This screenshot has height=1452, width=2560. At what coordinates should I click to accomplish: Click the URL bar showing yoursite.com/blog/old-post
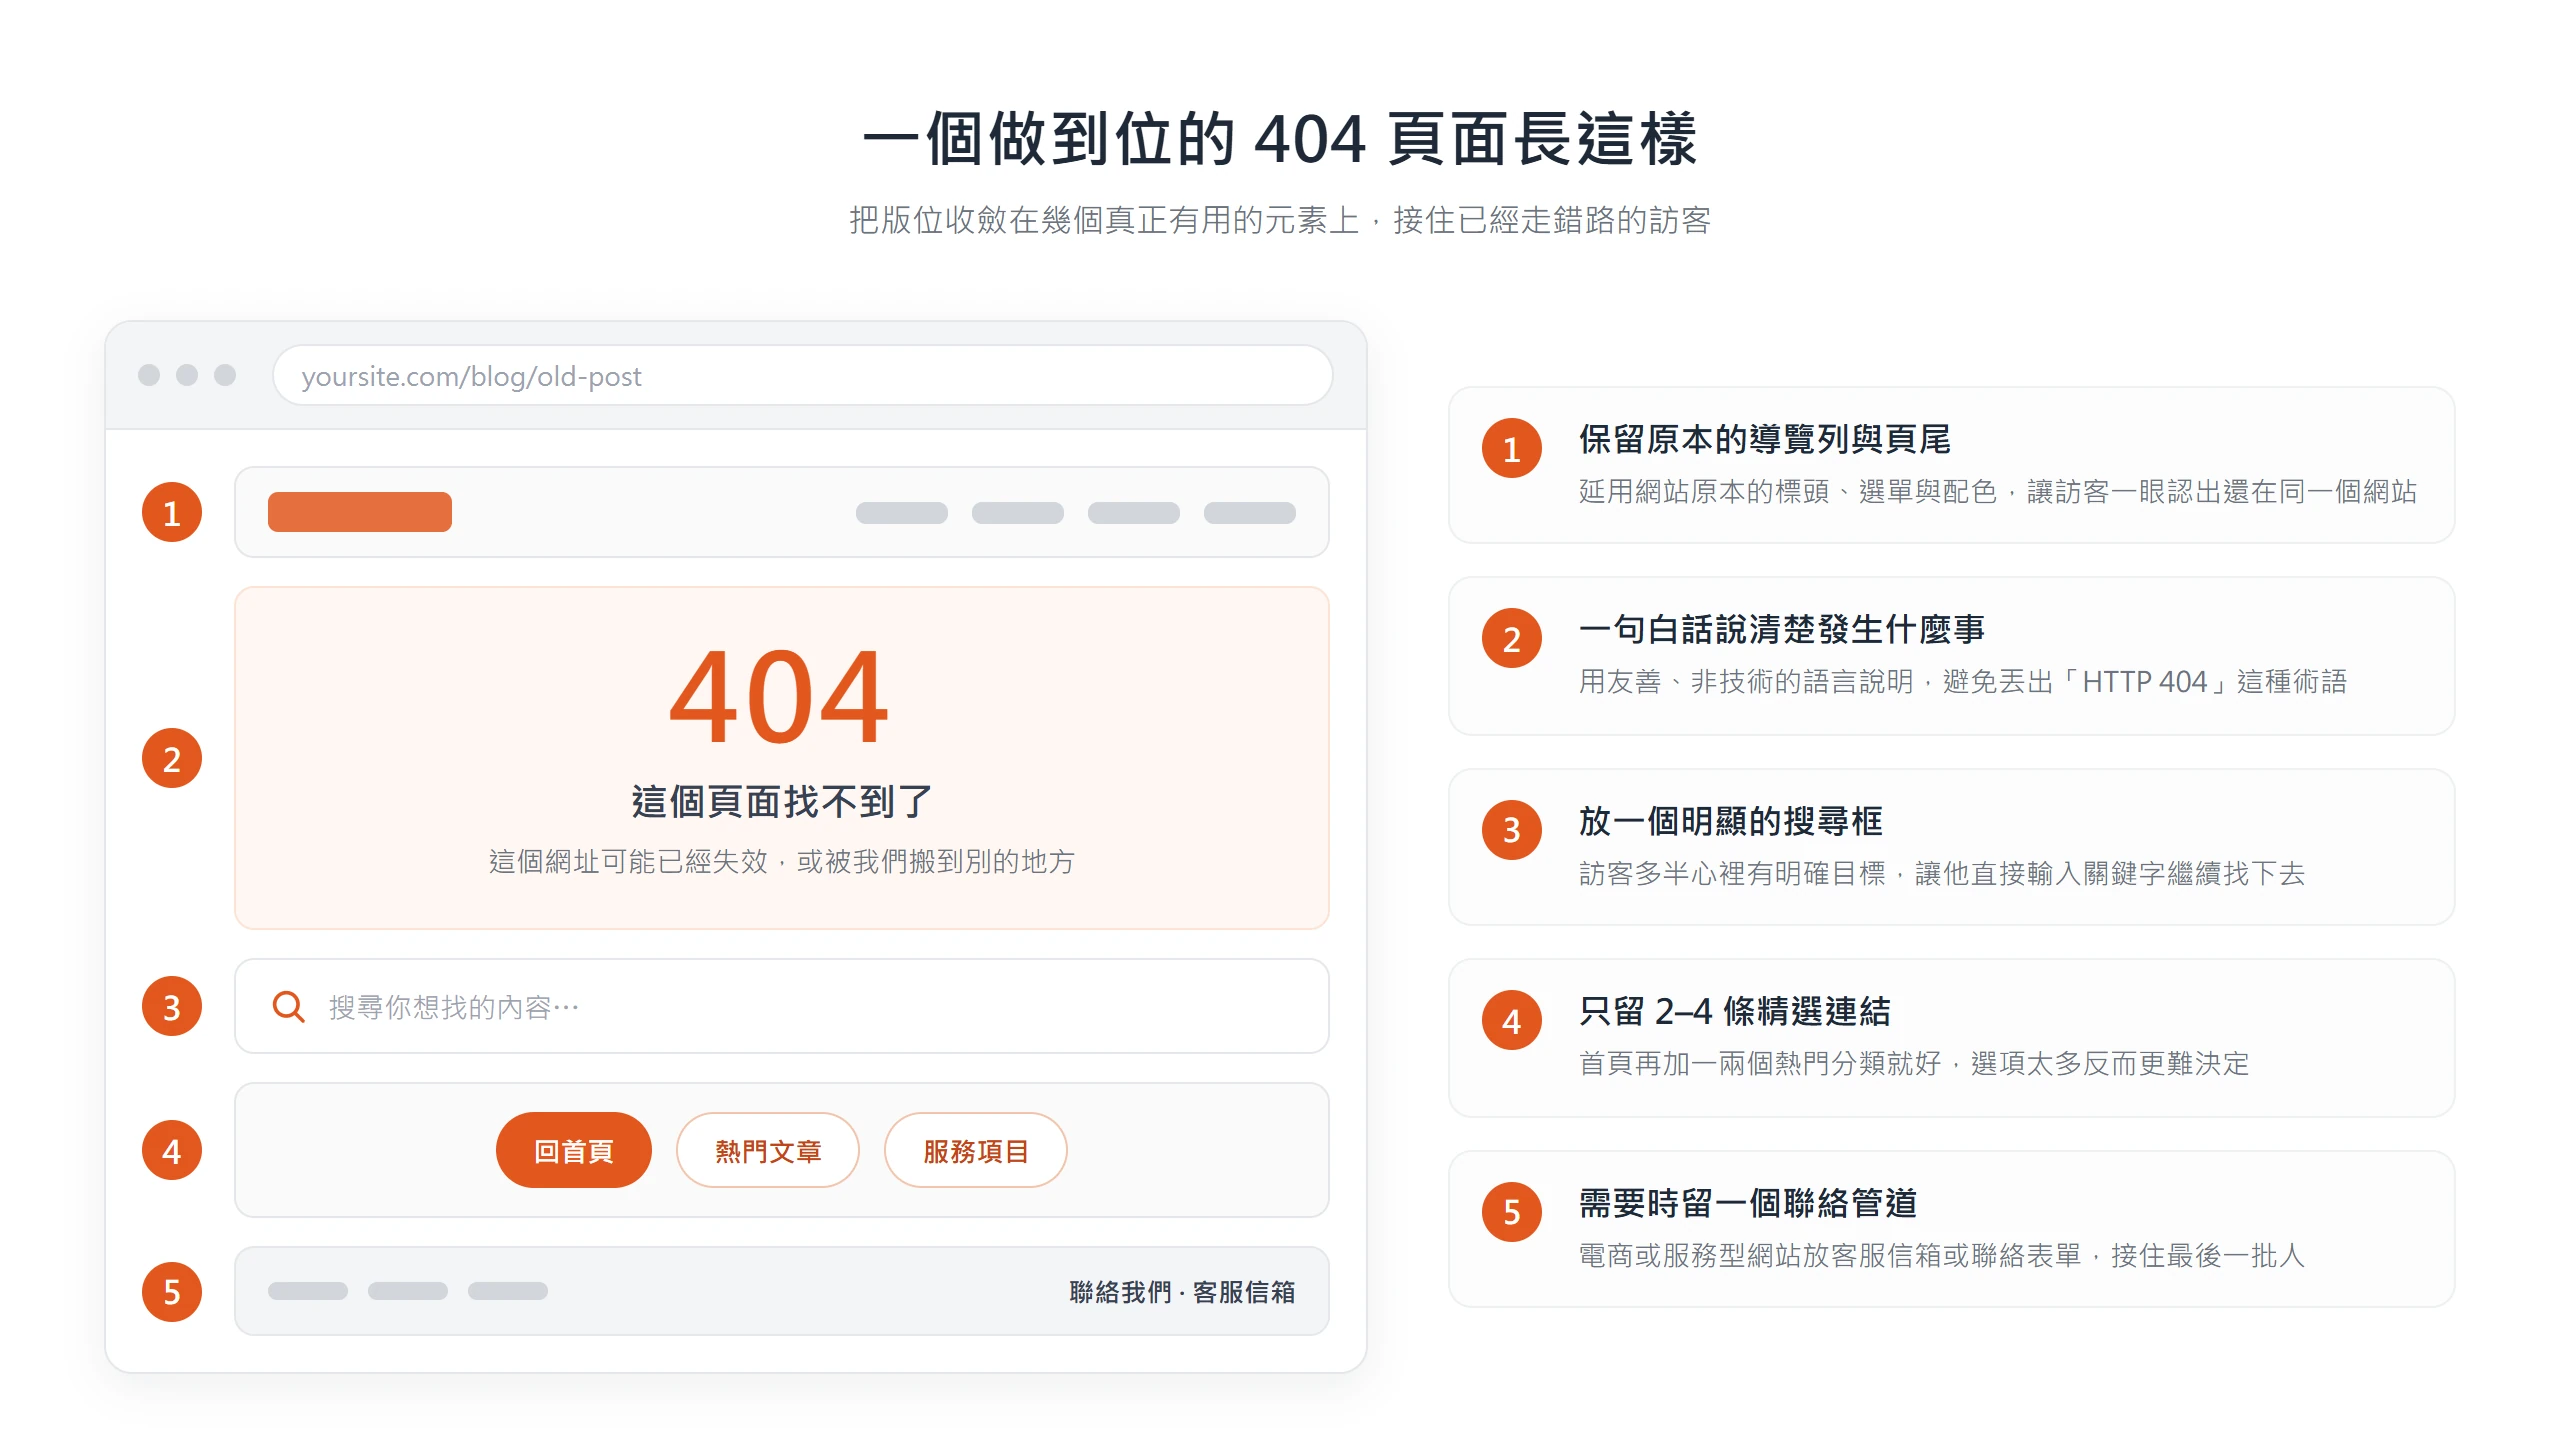tap(802, 375)
